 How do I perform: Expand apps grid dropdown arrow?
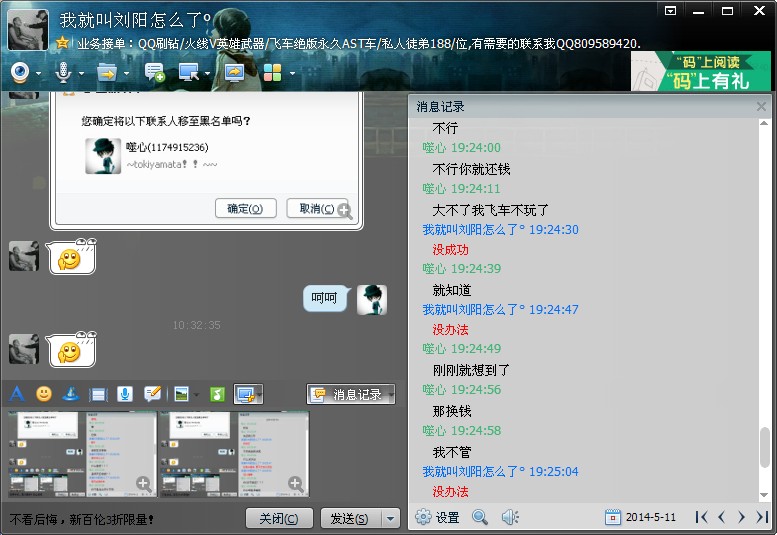(x=292, y=74)
